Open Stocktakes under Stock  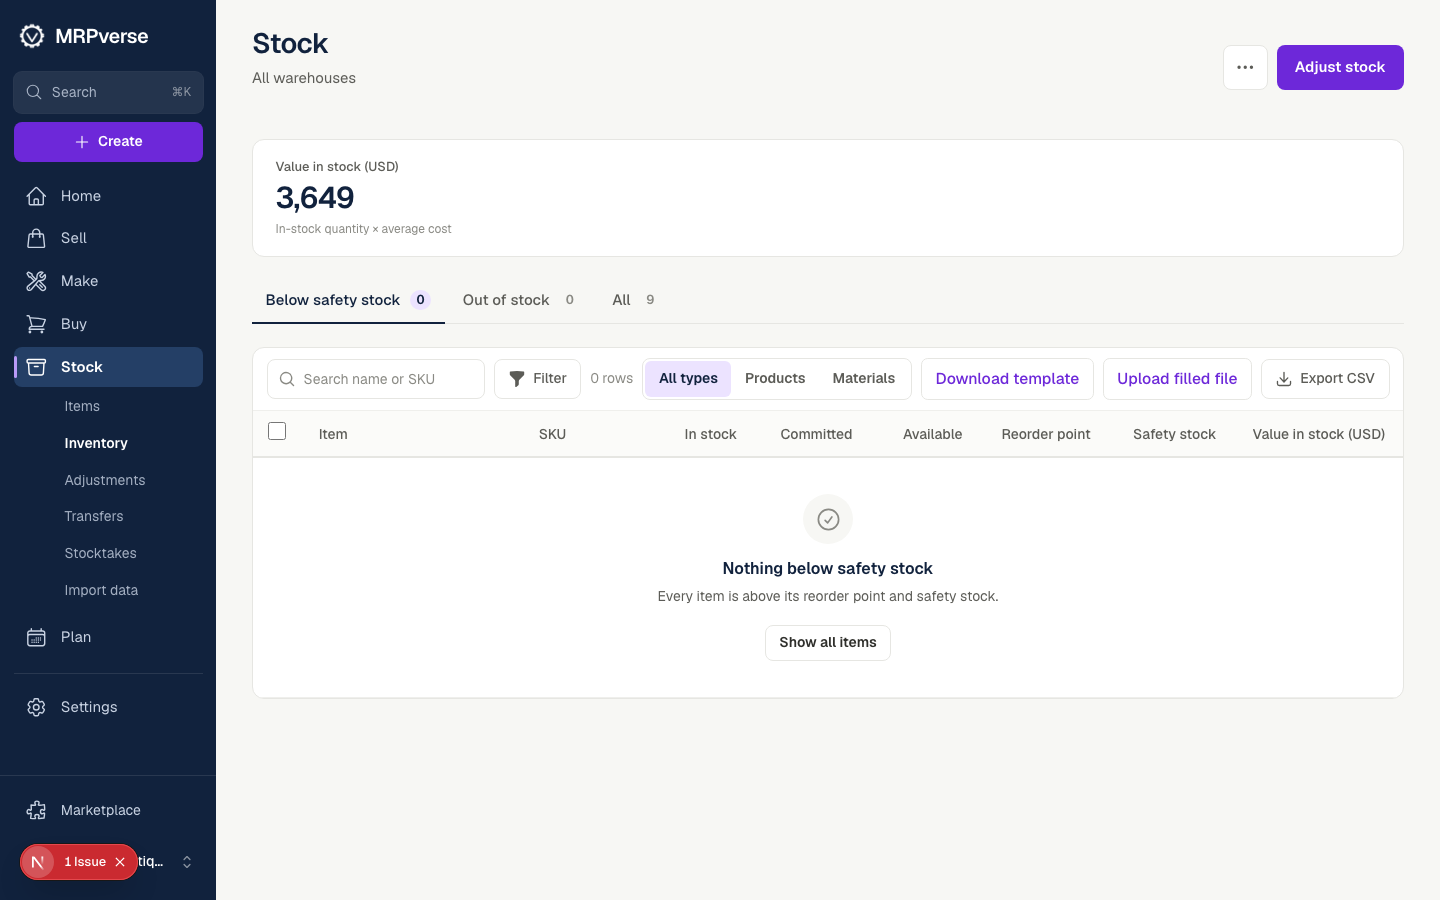click(100, 553)
